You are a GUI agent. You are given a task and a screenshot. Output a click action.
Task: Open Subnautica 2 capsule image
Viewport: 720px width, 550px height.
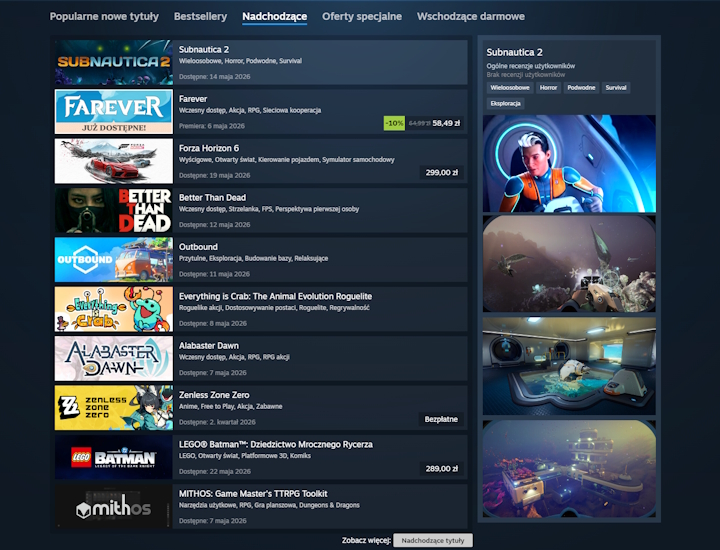(x=114, y=62)
